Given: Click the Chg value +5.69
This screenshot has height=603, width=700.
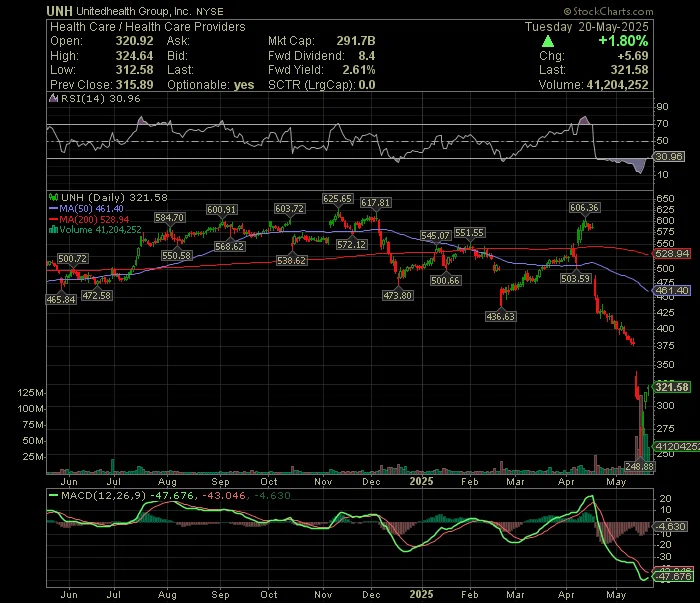Looking at the screenshot, I should coord(633,56).
